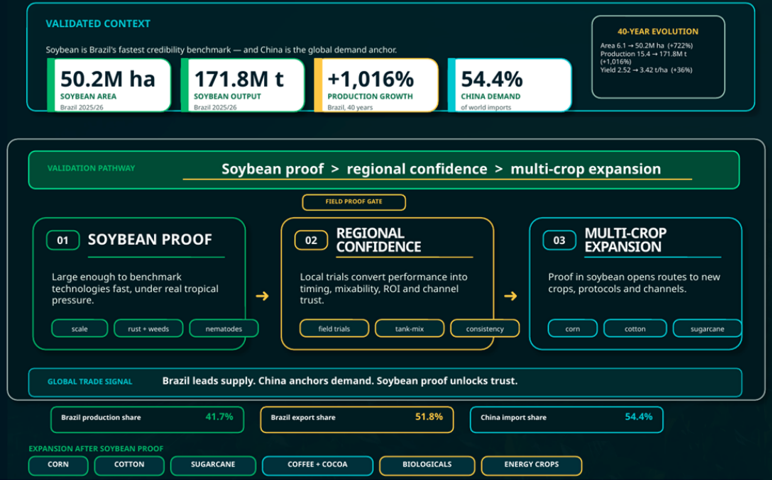The height and width of the screenshot is (480, 772).
Task: Click the rust + weeds tag
Action: [x=148, y=329]
